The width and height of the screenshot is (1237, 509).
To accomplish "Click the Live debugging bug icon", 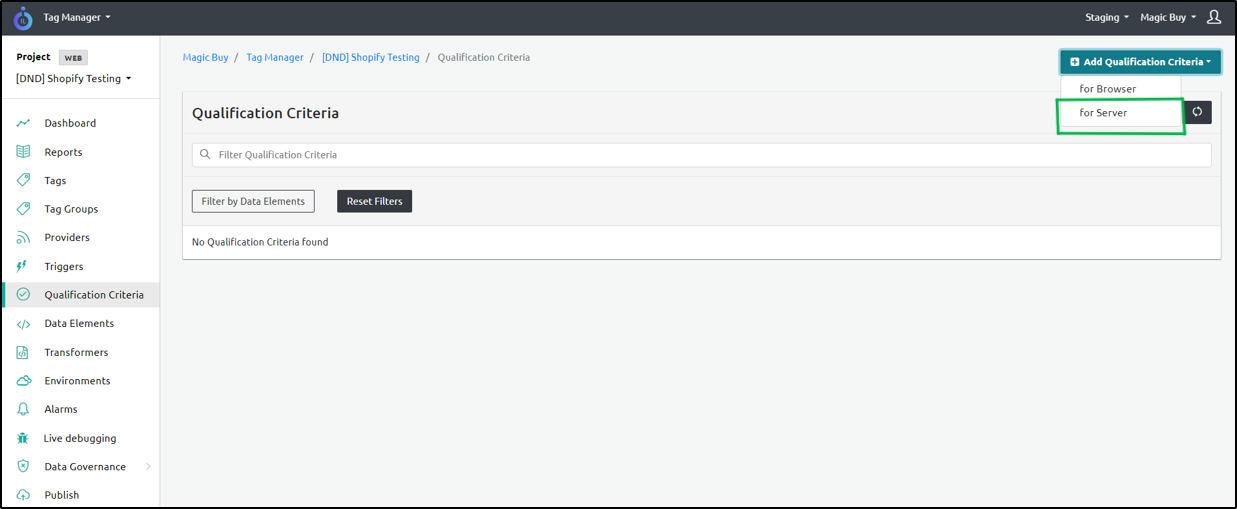I will click(x=23, y=438).
